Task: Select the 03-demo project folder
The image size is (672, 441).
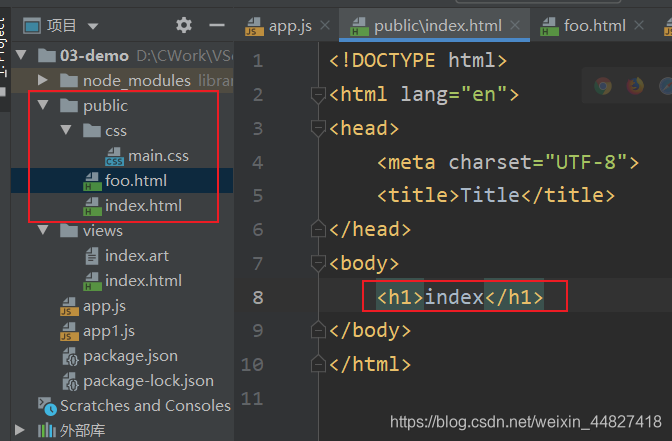Action: (94, 56)
